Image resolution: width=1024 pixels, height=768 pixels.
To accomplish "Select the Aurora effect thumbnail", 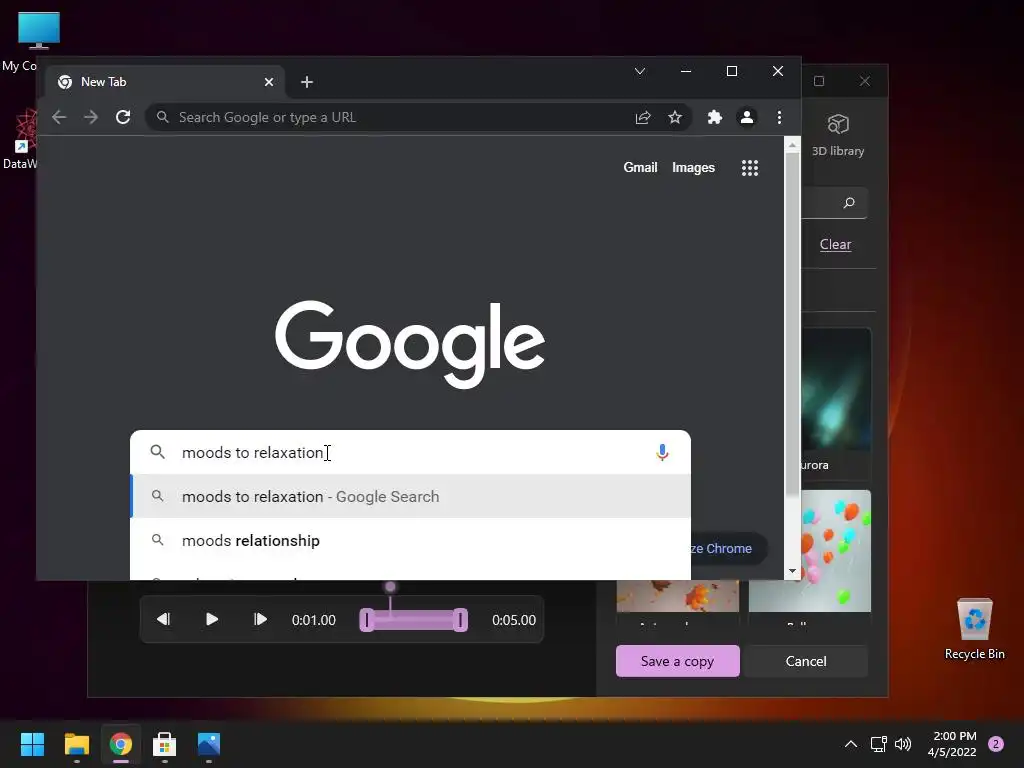I will [836, 389].
